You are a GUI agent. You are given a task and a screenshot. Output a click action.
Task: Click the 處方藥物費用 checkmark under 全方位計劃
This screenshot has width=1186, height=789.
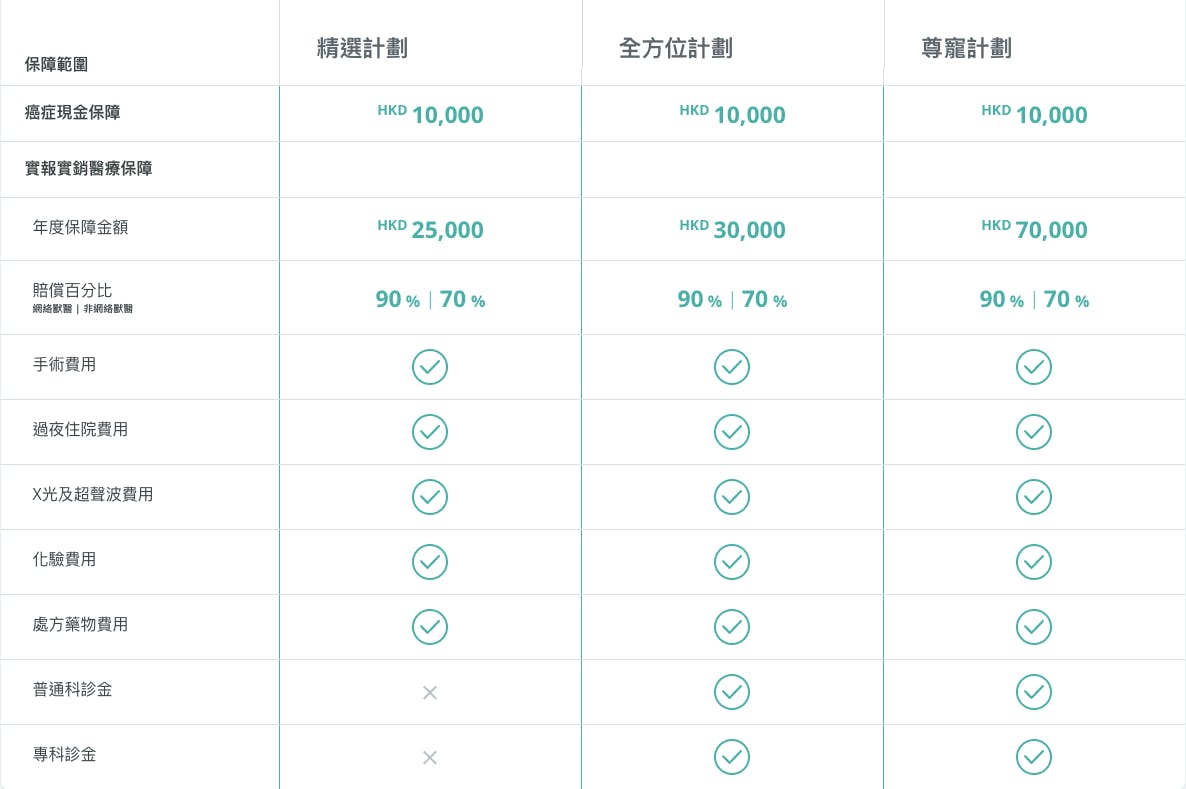(x=731, y=627)
